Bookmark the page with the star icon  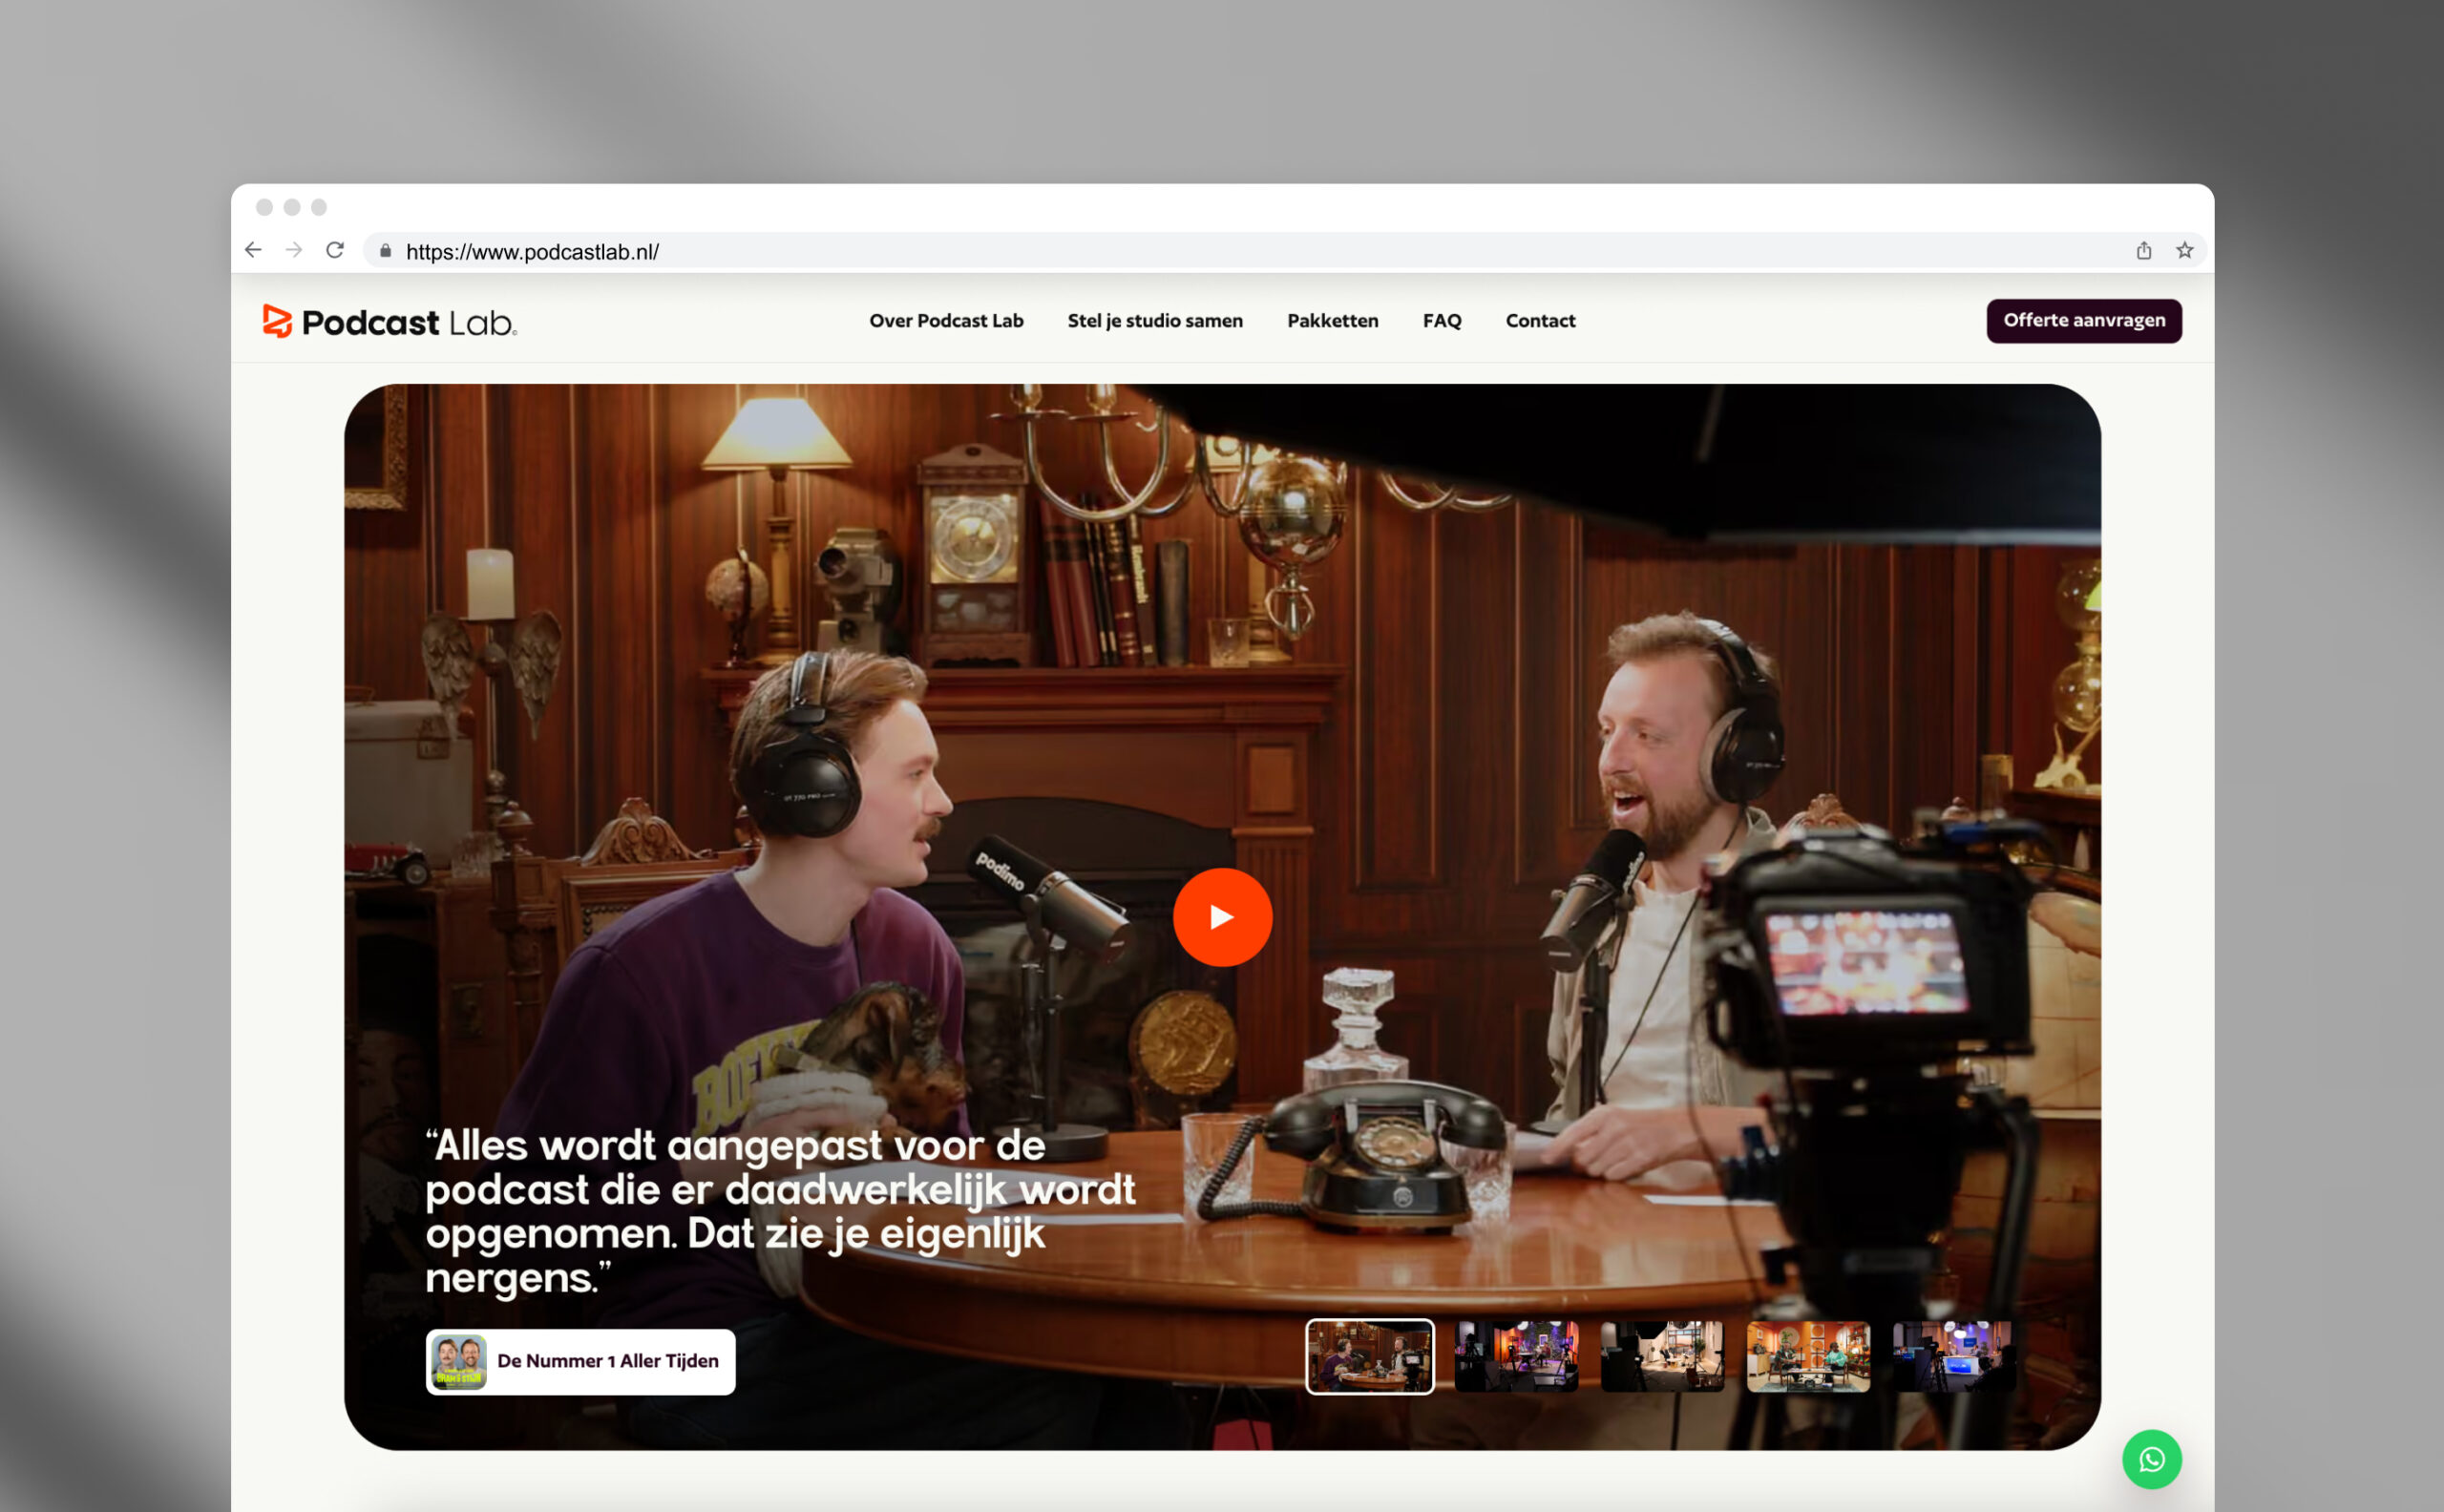(2185, 250)
